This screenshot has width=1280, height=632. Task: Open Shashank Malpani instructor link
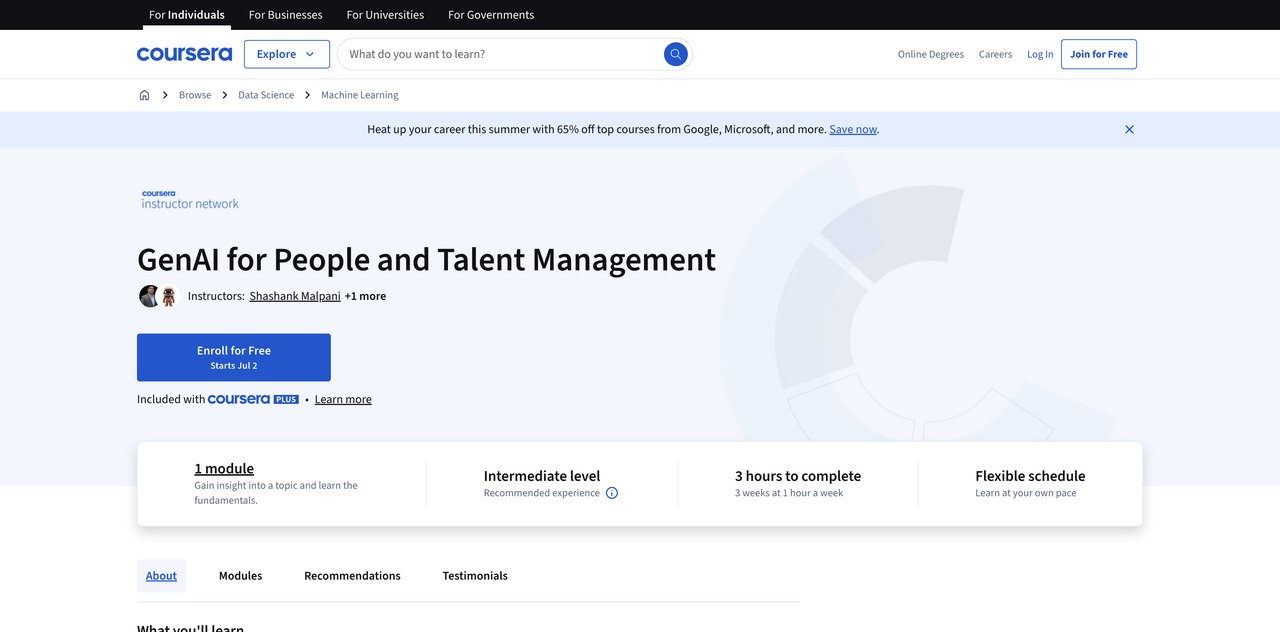point(294,296)
